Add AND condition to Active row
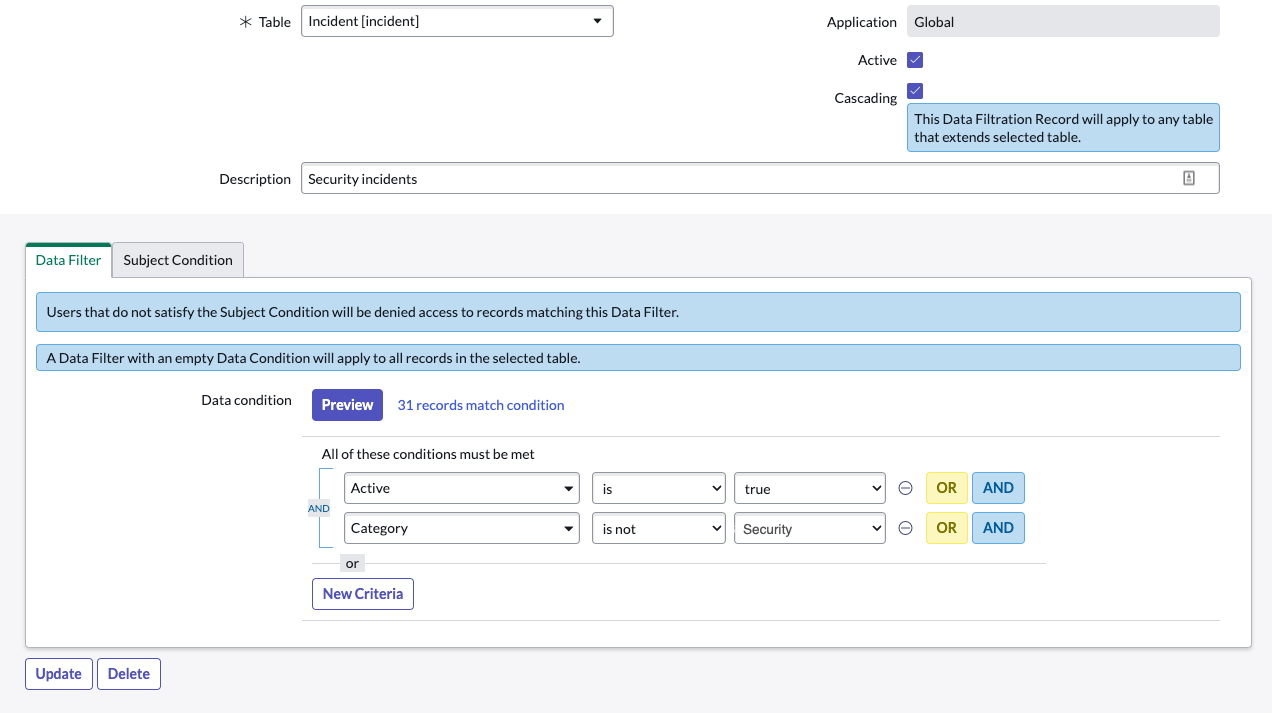The width and height of the screenshot is (1272, 713). click(x=998, y=488)
